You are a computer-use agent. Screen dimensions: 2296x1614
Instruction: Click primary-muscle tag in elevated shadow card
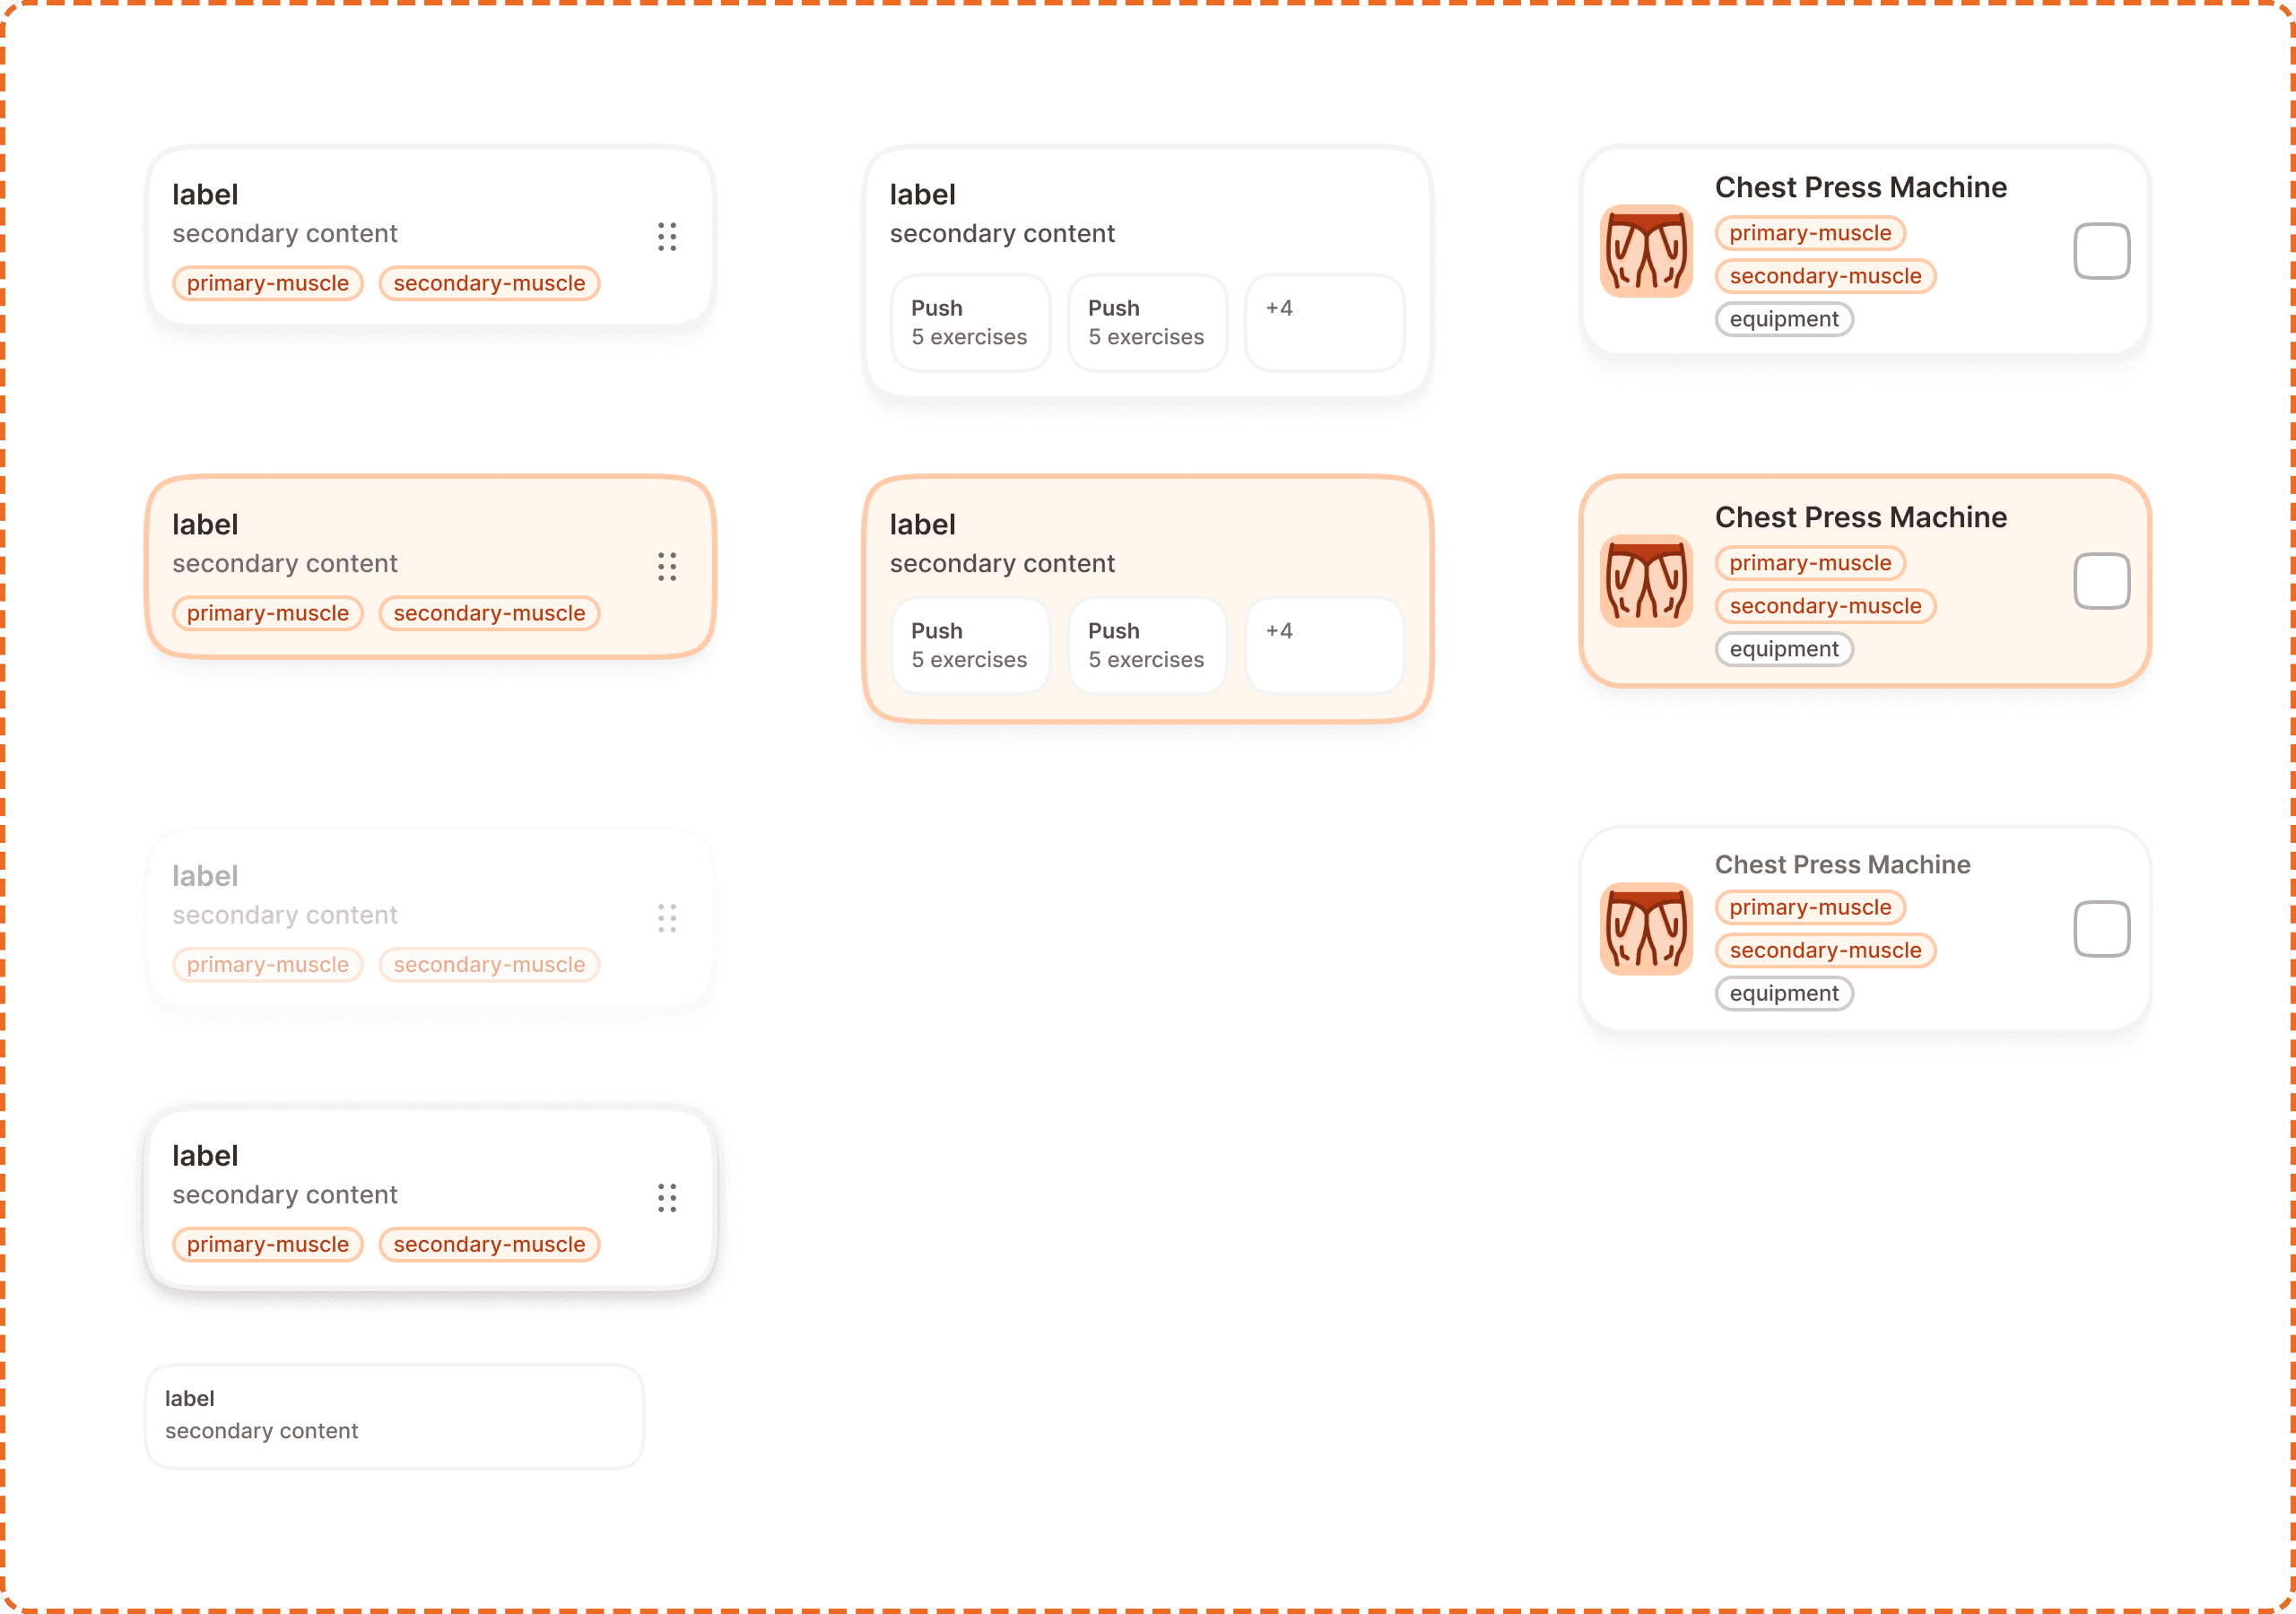[268, 1244]
